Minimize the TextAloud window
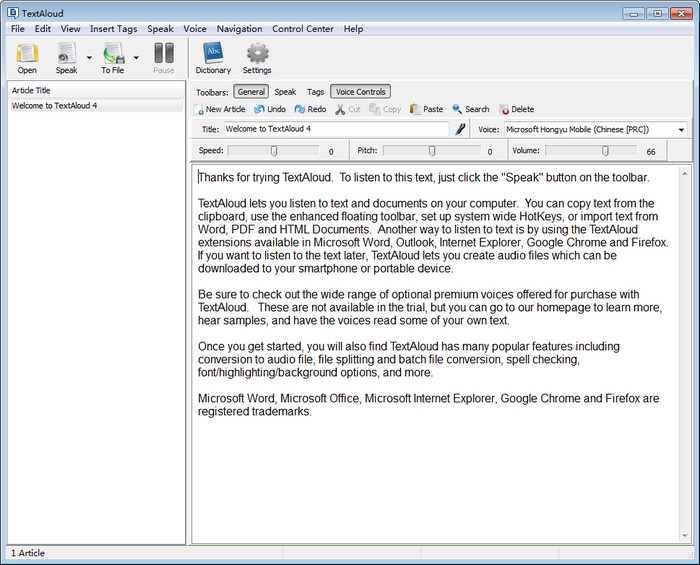Viewport: 700px width, 565px height. [634, 13]
